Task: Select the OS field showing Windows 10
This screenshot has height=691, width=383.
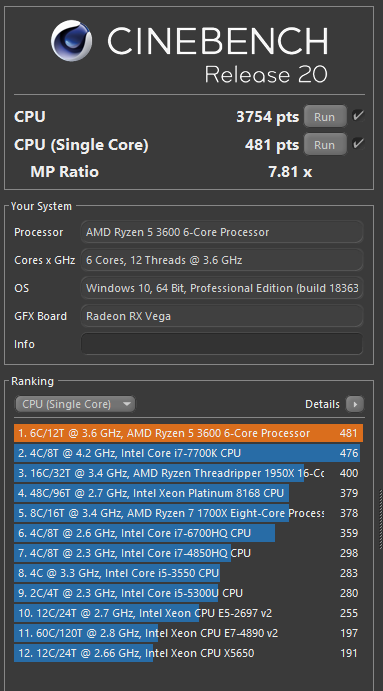Action: pos(222,288)
